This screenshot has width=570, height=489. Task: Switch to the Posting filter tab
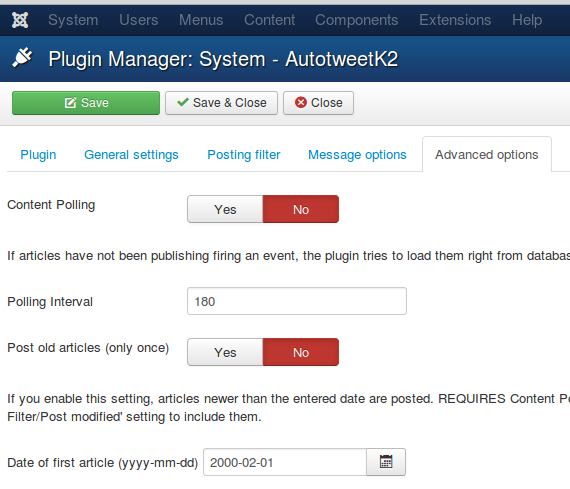(244, 155)
